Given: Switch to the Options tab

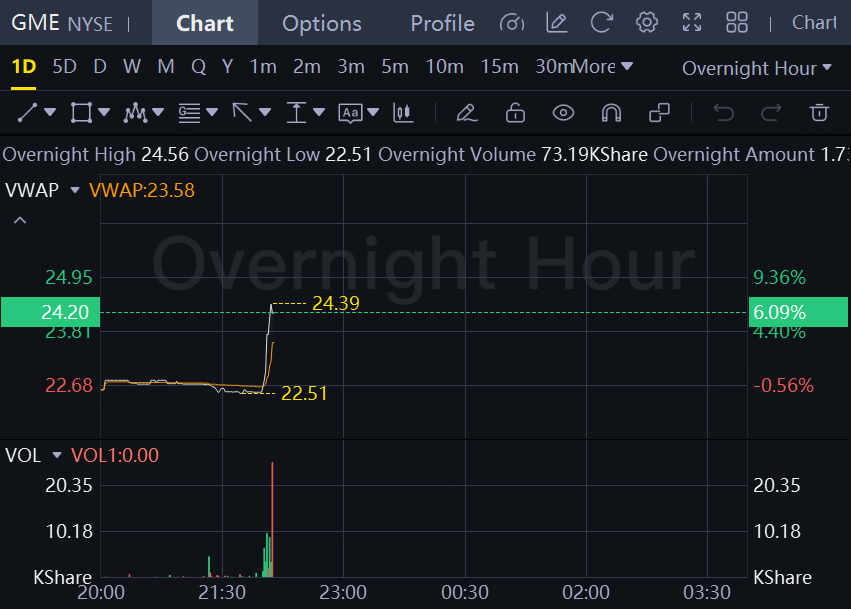Looking at the screenshot, I should pos(322,23).
